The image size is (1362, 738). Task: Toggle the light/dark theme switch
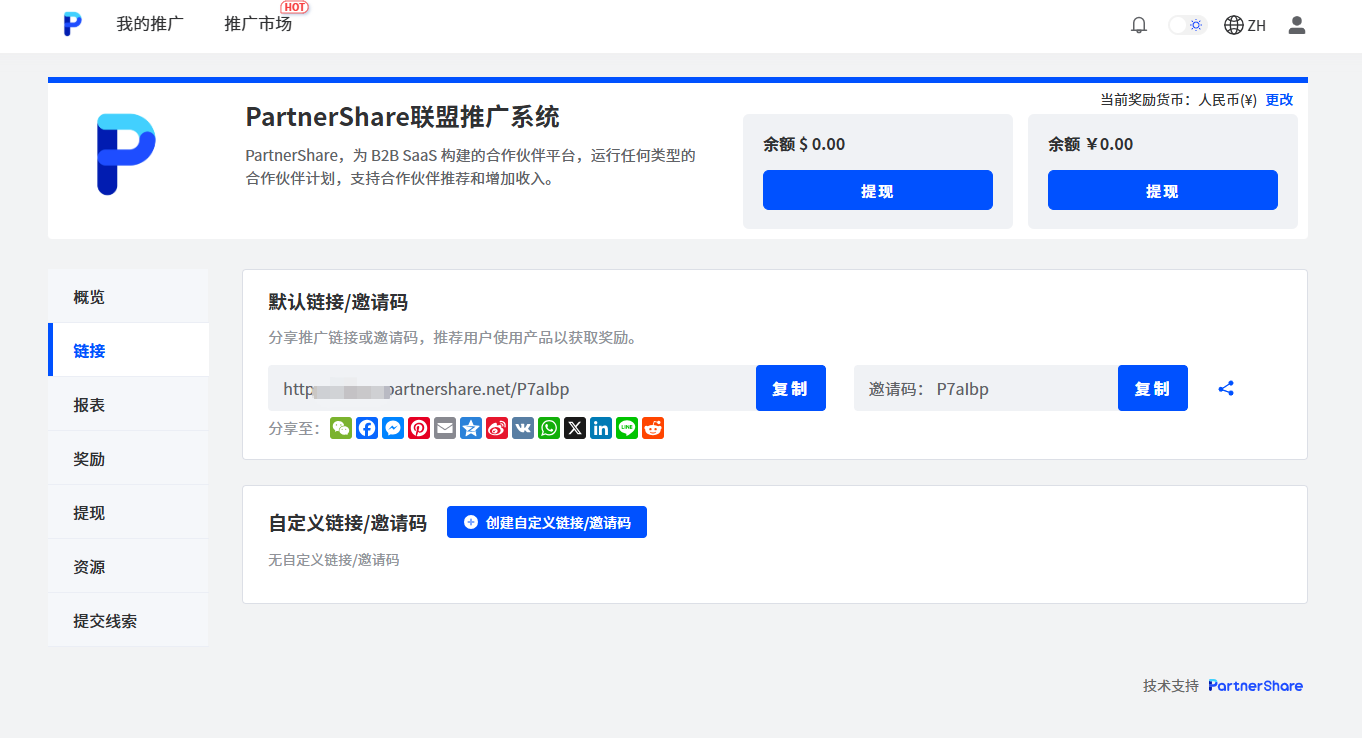coord(1188,25)
